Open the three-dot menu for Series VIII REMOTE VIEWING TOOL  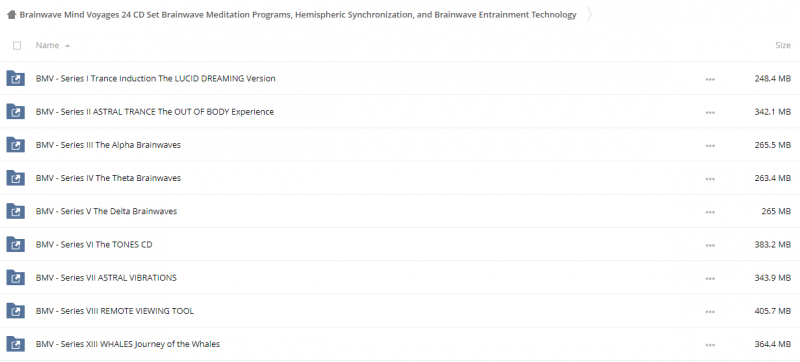710,312
